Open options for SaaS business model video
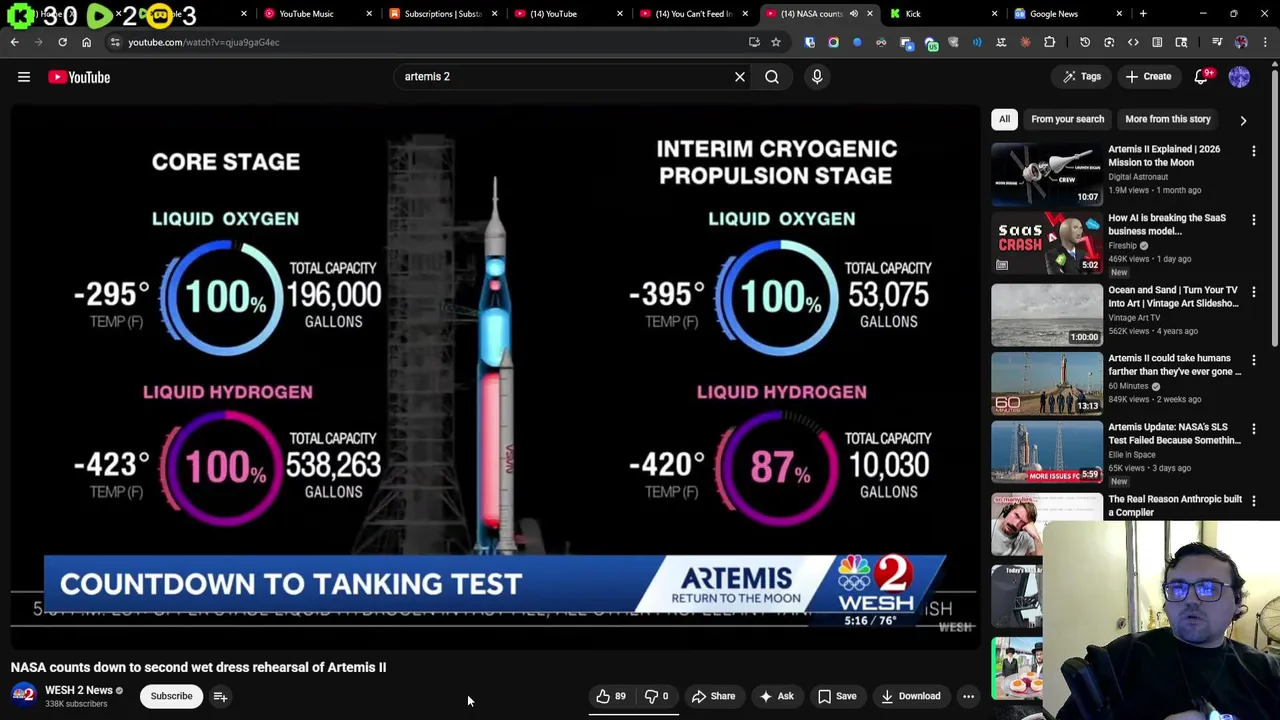The height and width of the screenshot is (720, 1280). (1253, 220)
